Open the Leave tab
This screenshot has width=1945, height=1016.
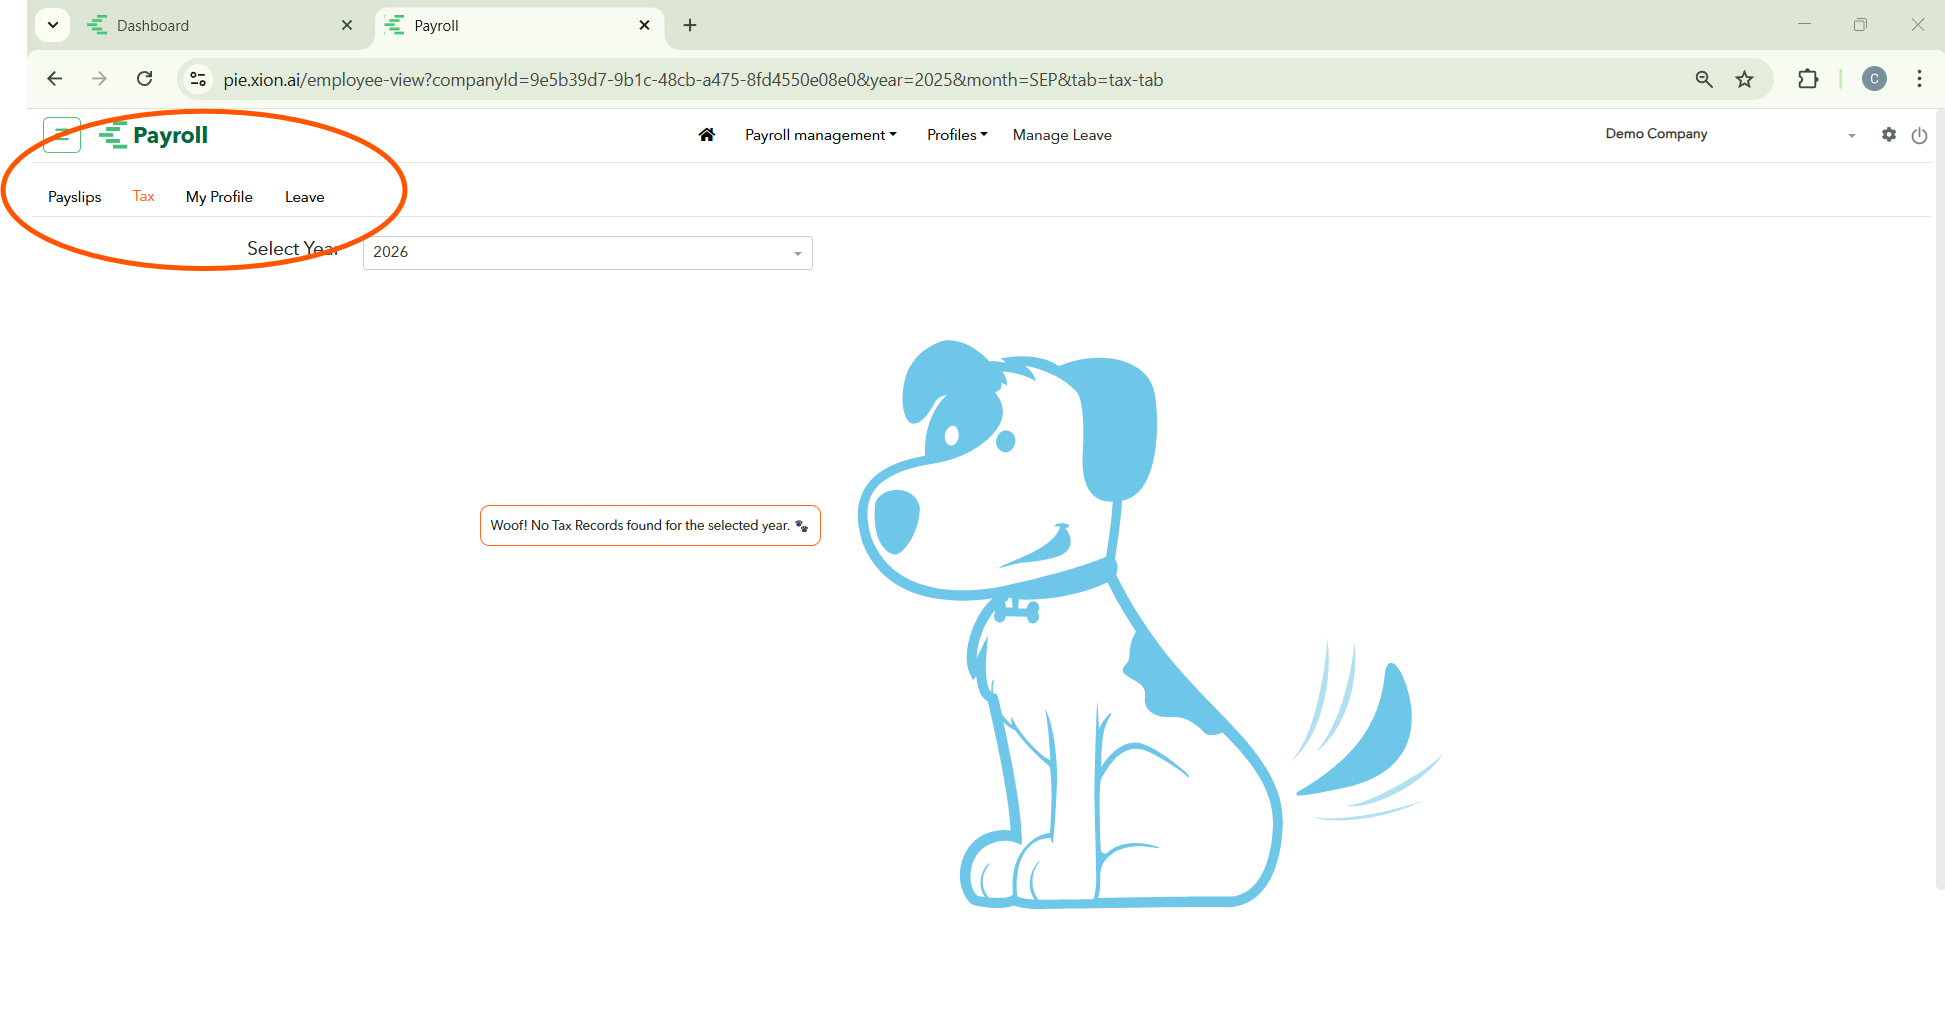tap(304, 197)
